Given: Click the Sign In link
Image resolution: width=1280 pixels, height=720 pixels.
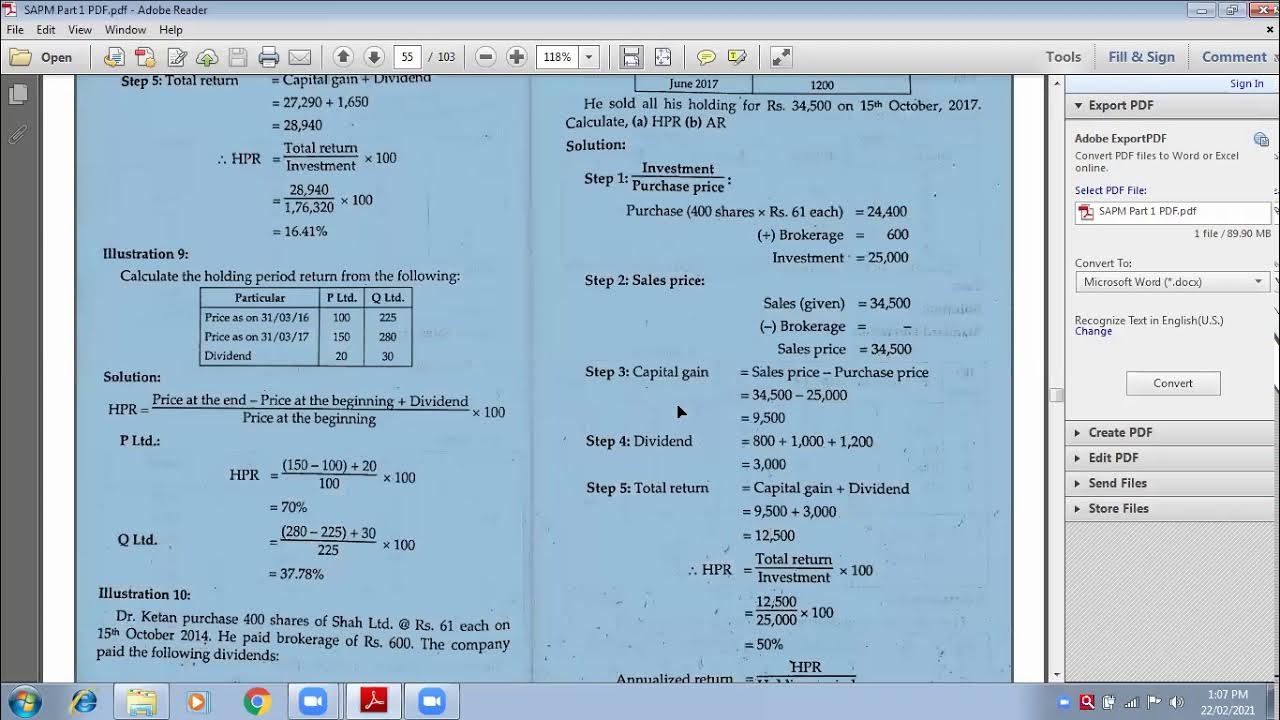Looking at the screenshot, I should tap(1246, 84).
